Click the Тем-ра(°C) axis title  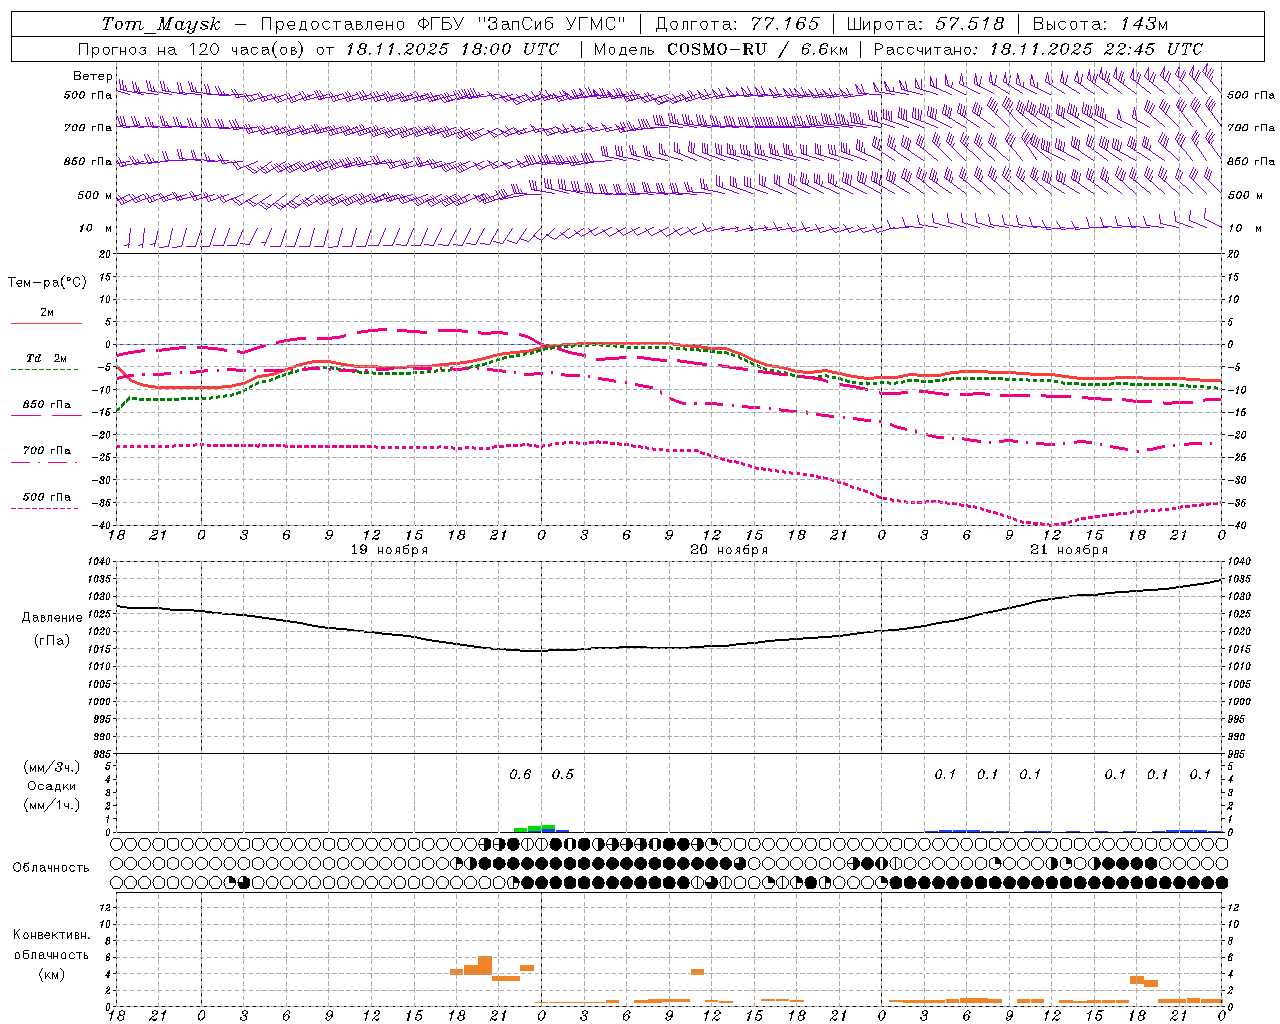point(47,283)
